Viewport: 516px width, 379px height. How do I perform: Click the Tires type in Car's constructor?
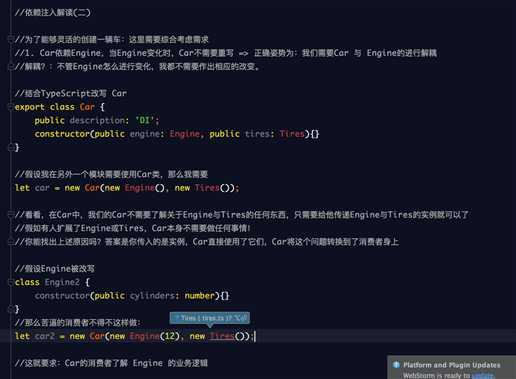pyautogui.click(x=292, y=134)
